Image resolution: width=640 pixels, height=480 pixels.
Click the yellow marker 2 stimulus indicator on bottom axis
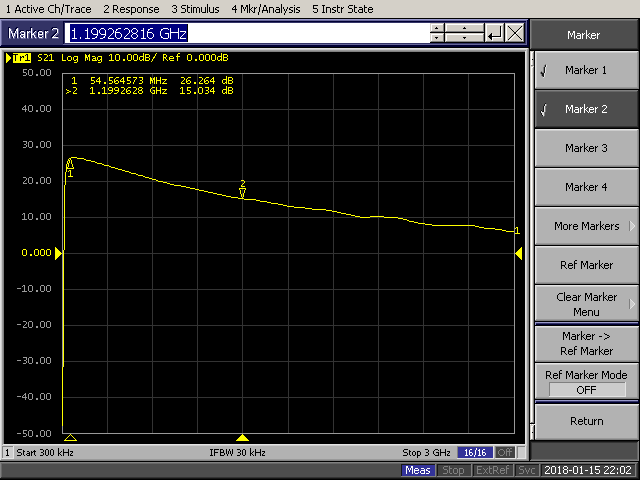click(x=242, y=438)
